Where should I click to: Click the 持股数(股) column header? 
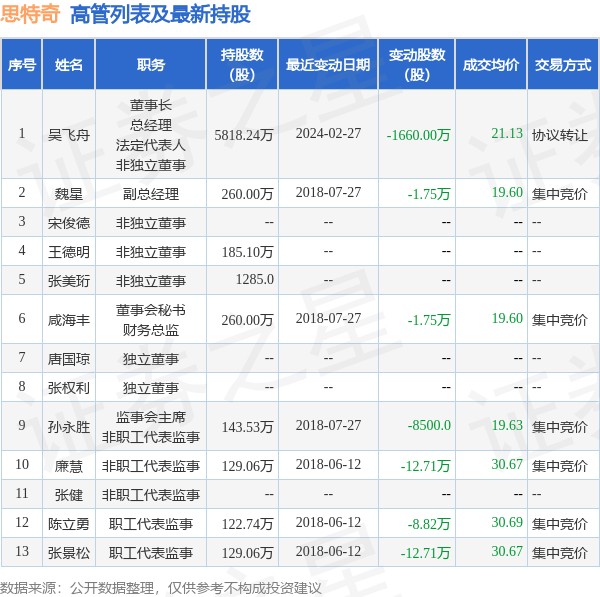[242, 65]
